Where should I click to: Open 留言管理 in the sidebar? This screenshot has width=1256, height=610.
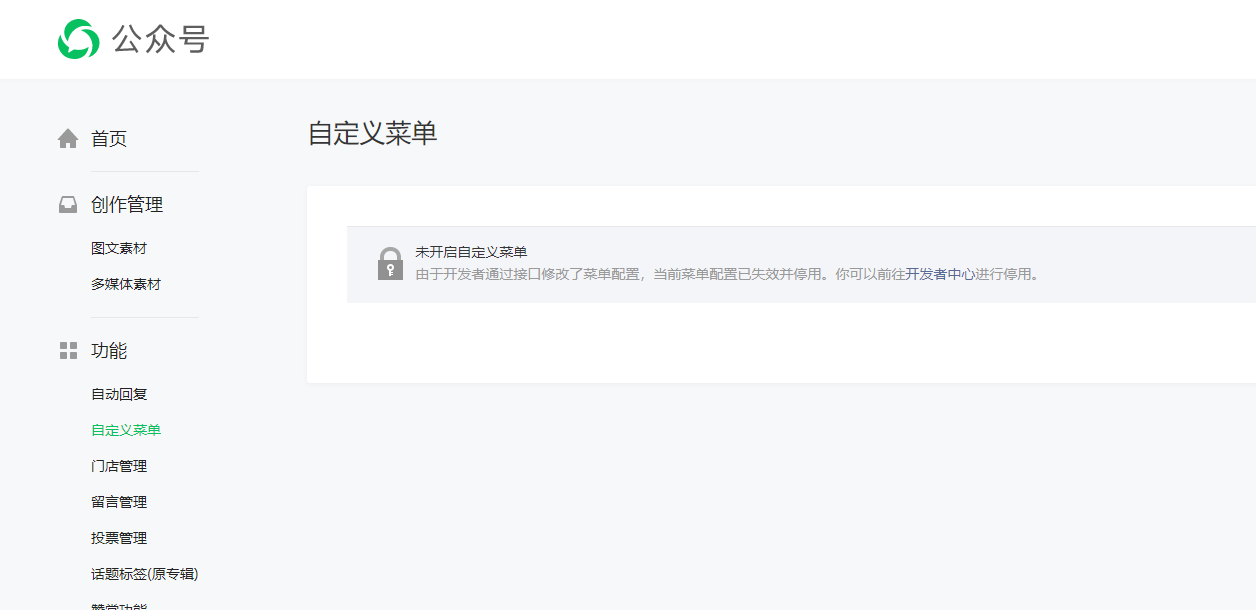click(x=119, y=502)
